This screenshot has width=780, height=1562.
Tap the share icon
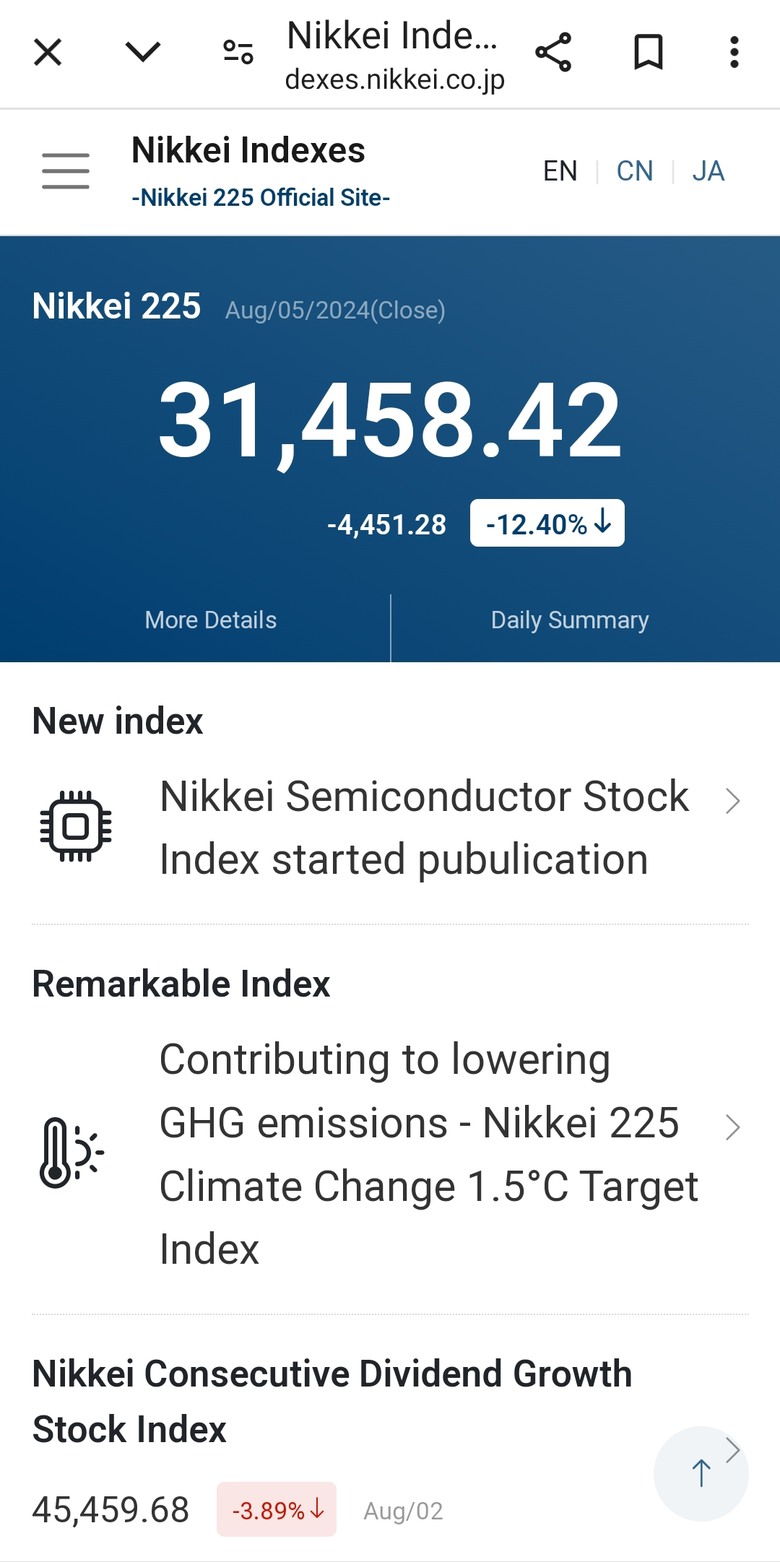553,52
